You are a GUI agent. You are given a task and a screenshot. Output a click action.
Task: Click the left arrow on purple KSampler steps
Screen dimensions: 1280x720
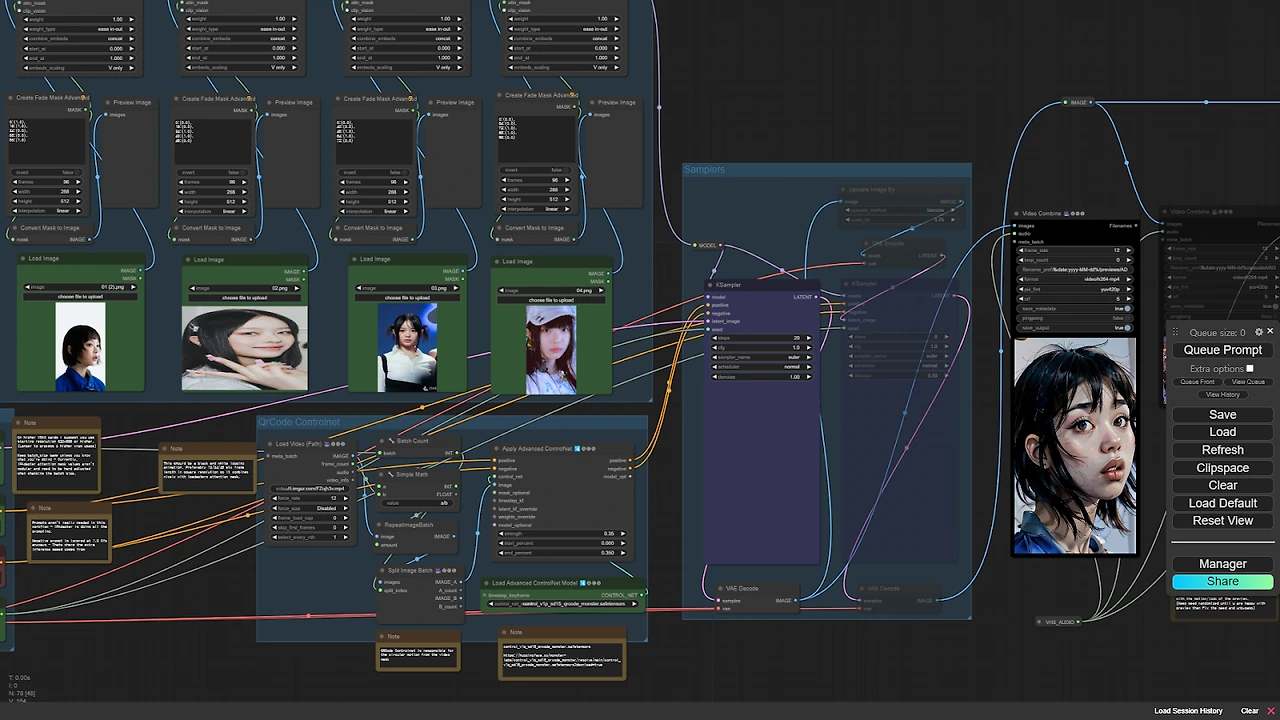point(717,338)
